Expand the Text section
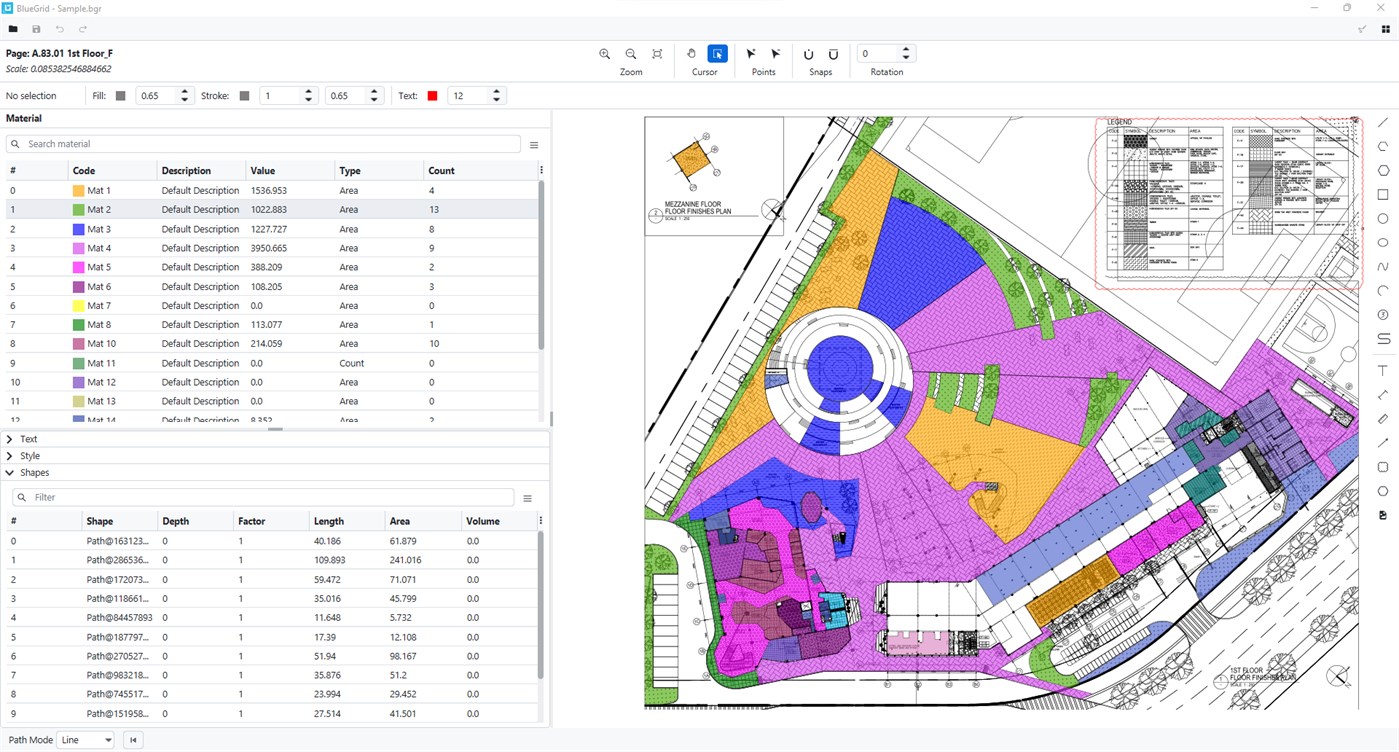Viewport: 1399px width, 752px height. pyautogui.click(x=29, y=439)
